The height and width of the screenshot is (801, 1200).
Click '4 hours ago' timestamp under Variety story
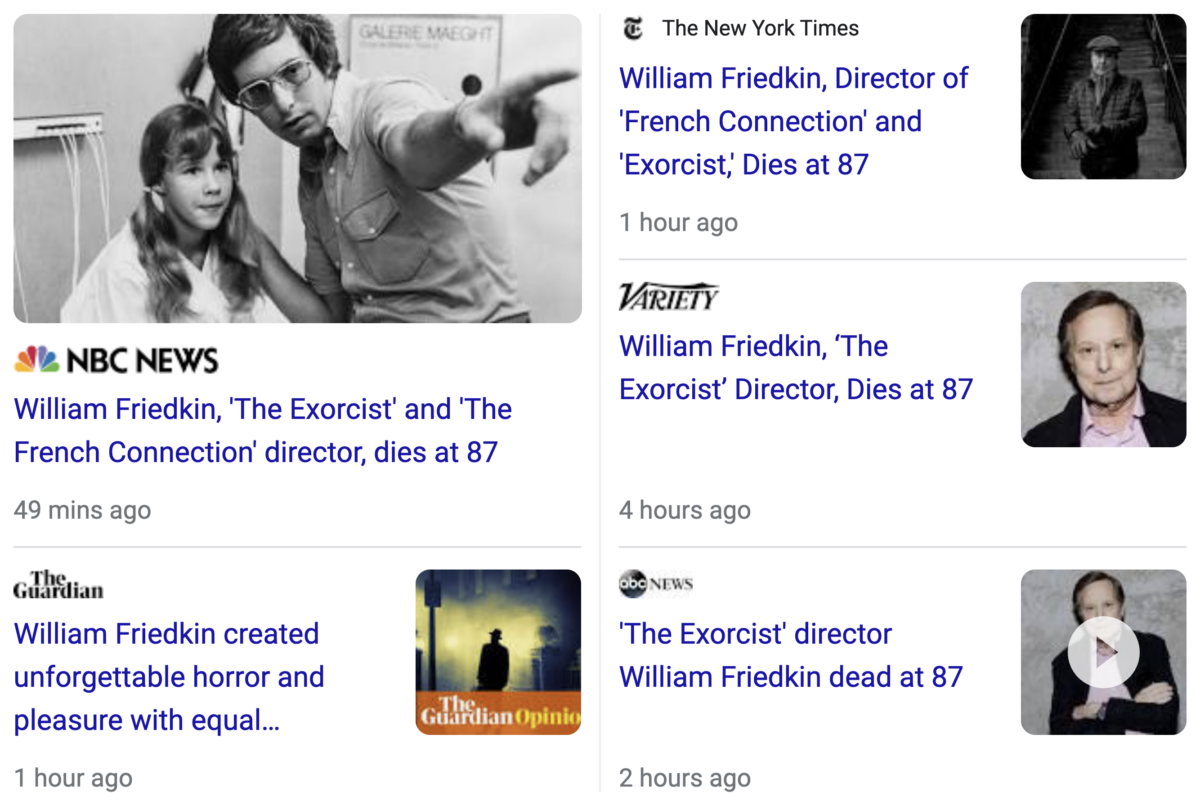[684, 510]
